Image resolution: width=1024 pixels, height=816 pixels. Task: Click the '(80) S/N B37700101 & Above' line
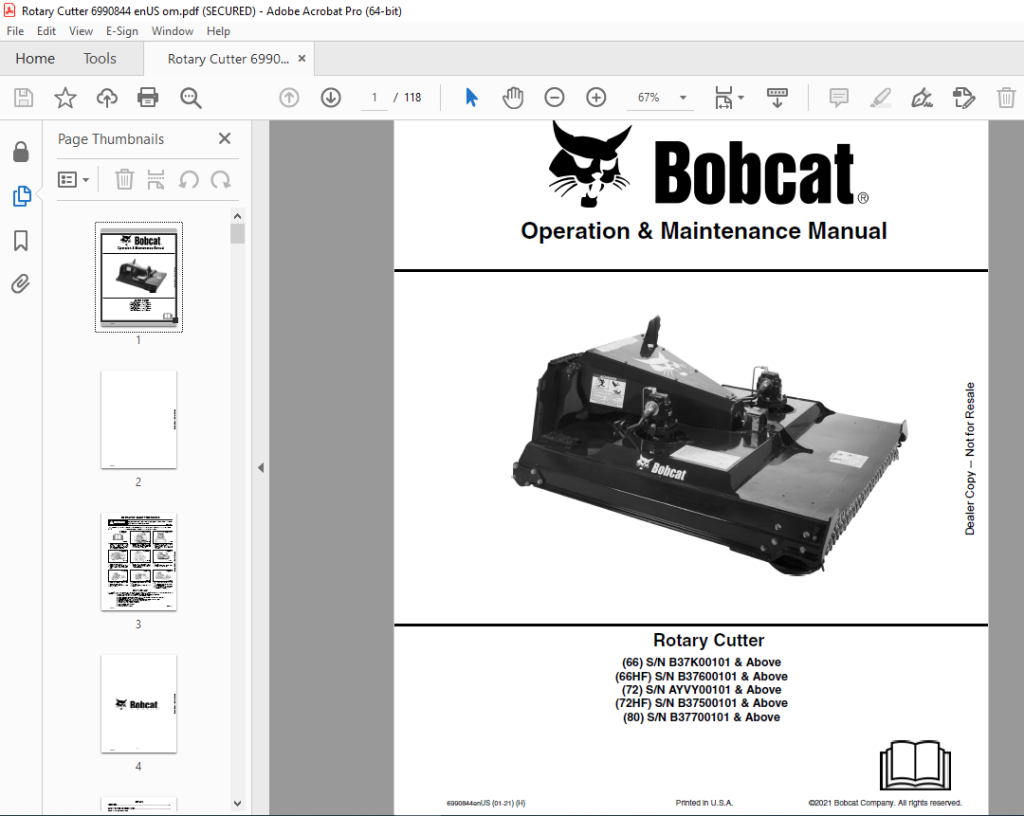click(701, 717)
